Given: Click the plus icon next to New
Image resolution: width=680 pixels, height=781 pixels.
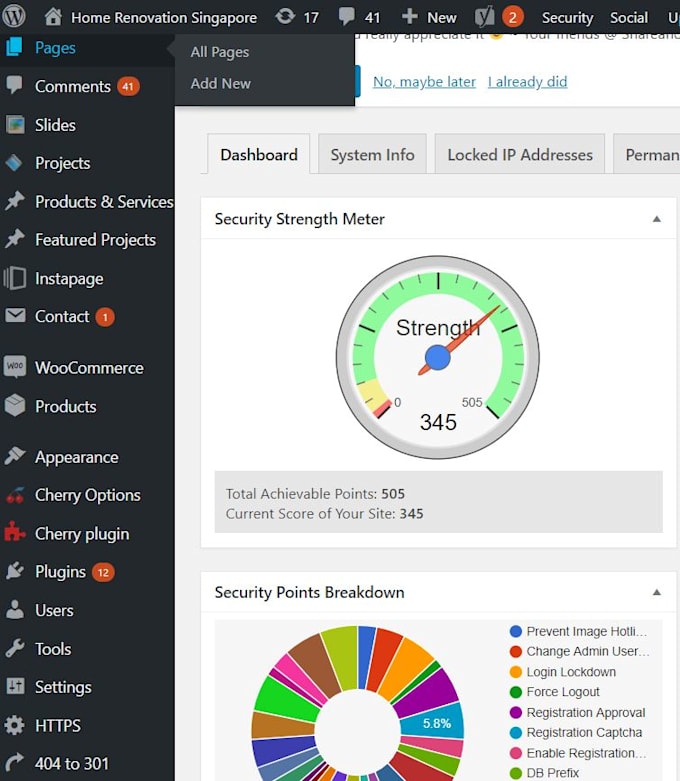Looking at the screenshot, I should point(409,17).
